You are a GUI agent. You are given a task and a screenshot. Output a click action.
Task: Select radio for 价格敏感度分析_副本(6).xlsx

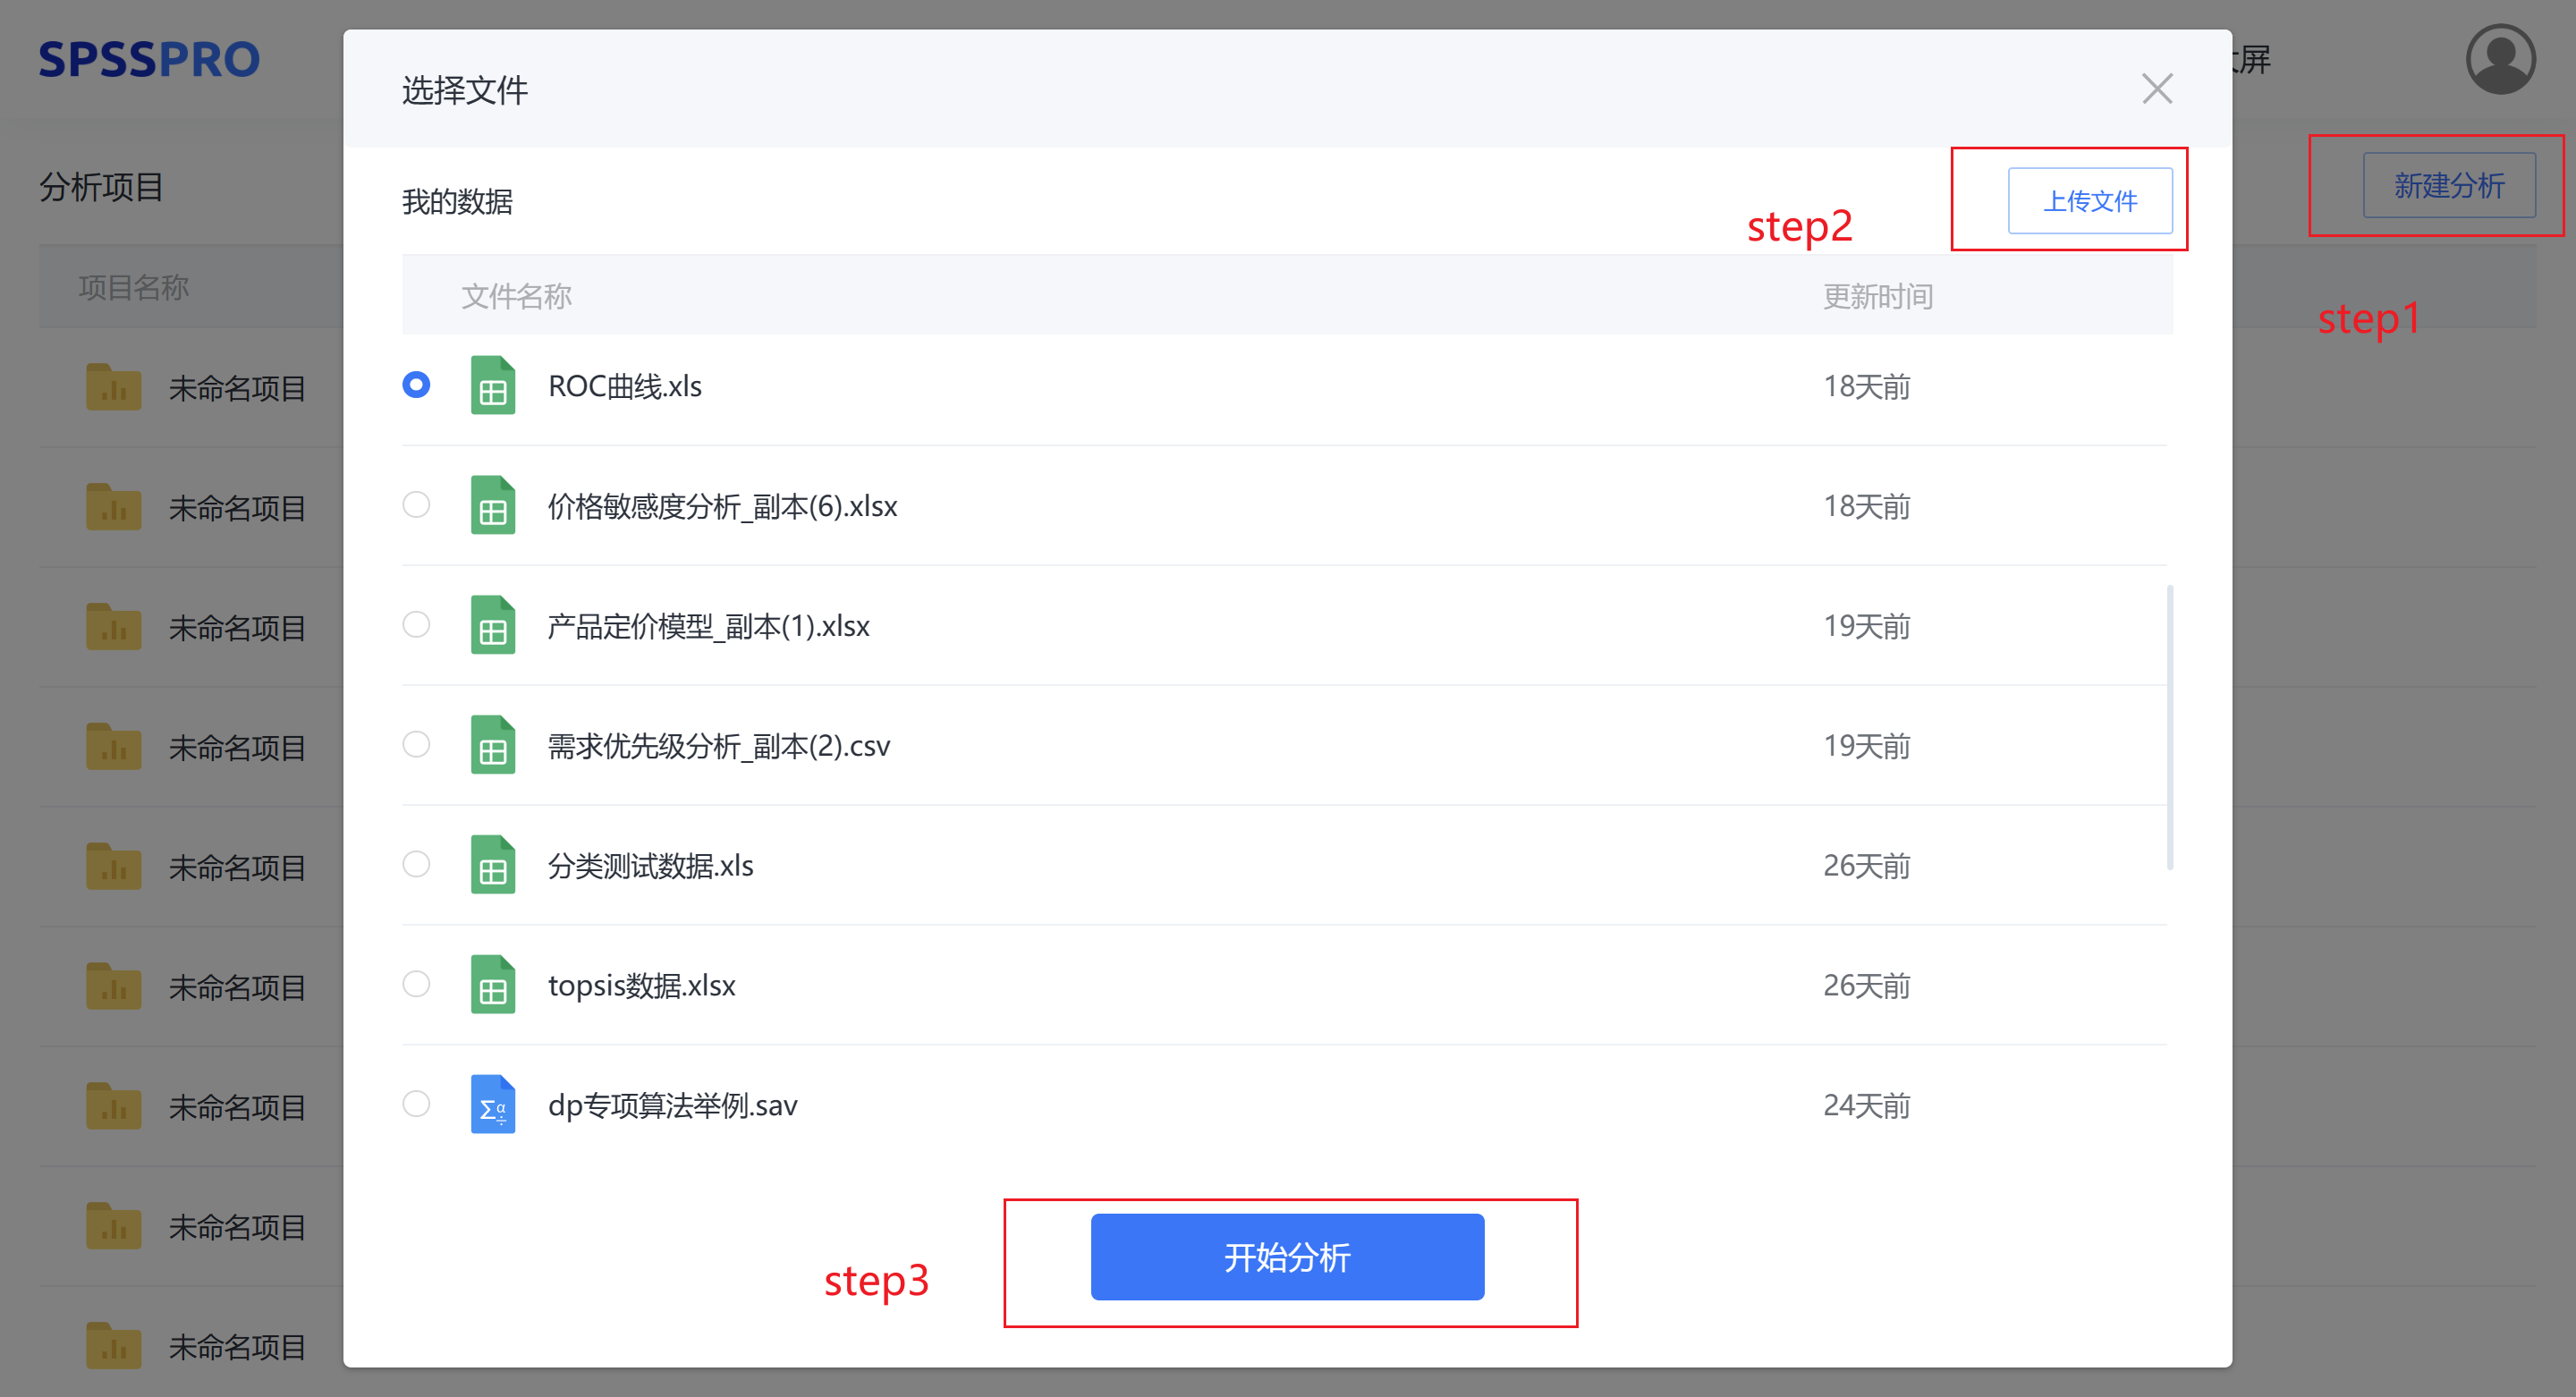pos(416,505)
